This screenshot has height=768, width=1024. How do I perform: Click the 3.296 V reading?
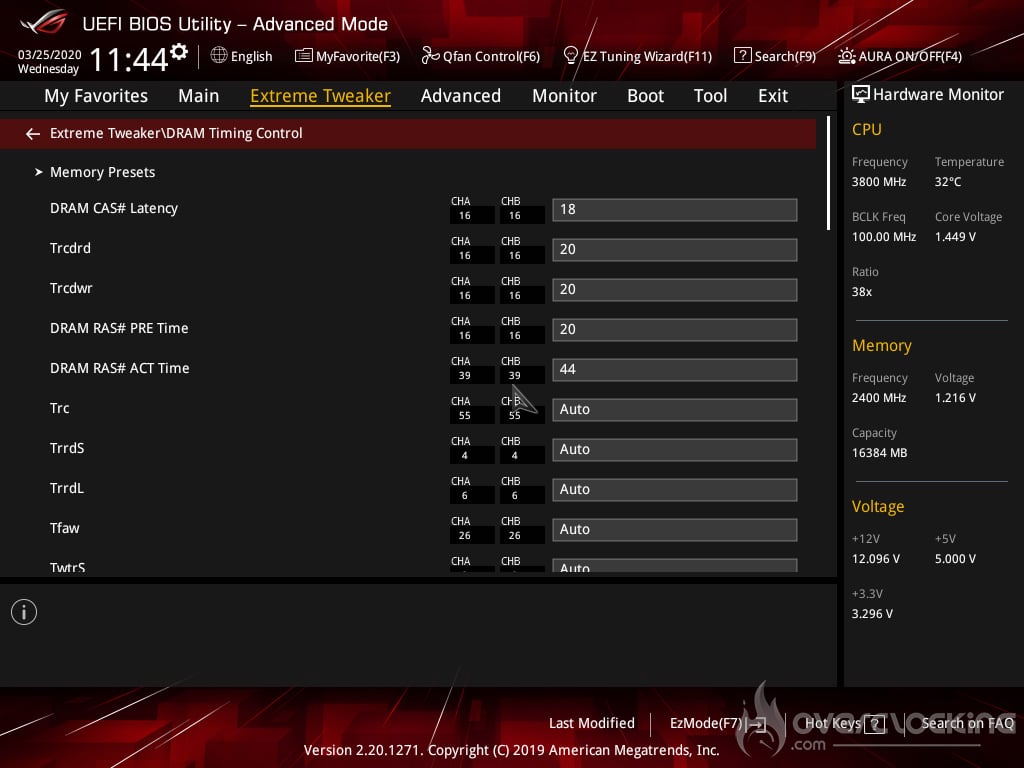pos(872,614)
